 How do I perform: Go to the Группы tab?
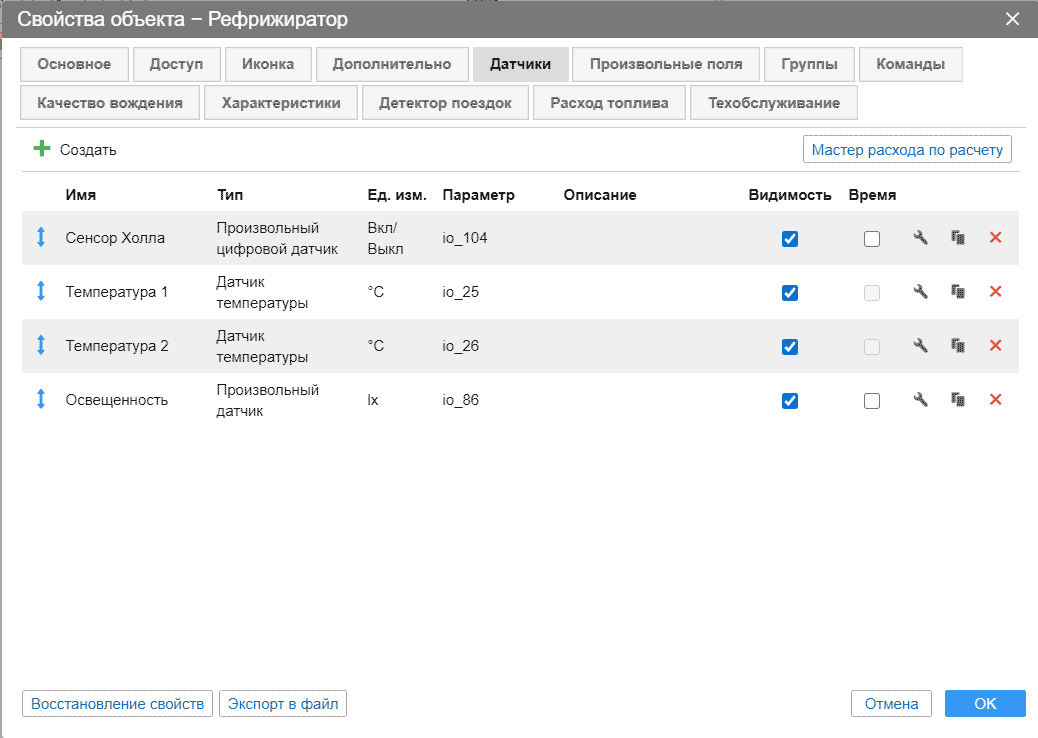click(x=809, y=64)
